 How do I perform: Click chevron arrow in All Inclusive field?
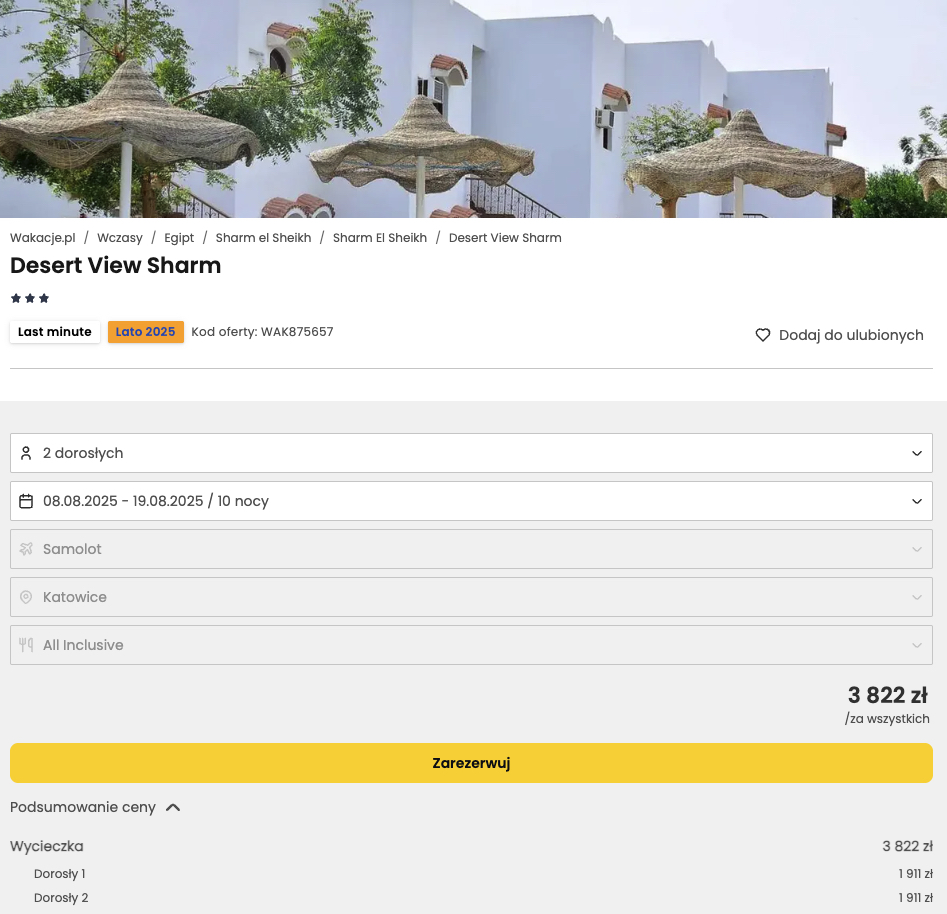point(917,645)
